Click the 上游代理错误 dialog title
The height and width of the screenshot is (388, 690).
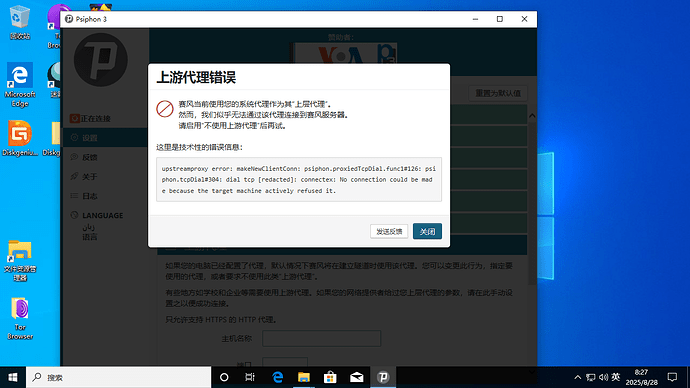tap(196, 77)
